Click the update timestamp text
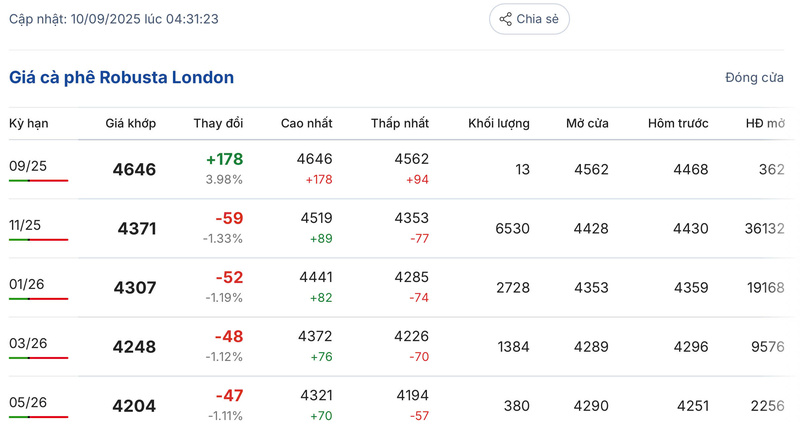This screenshot has height=426, width=800. coord(114,19)
